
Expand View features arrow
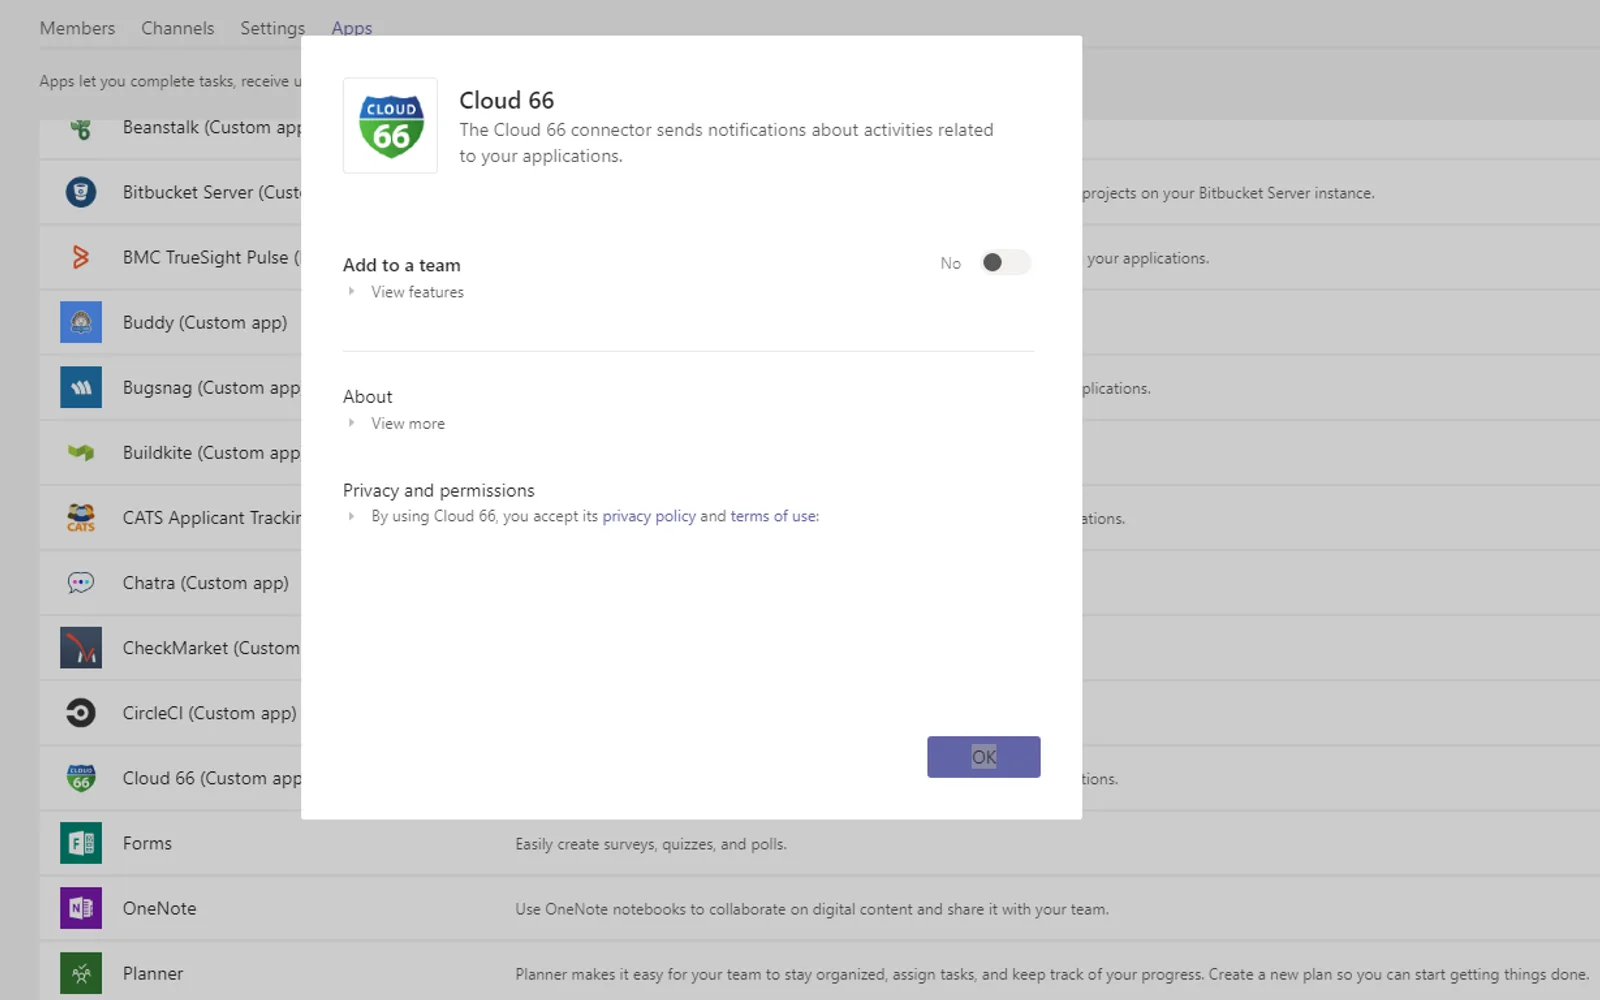[351, 292]
